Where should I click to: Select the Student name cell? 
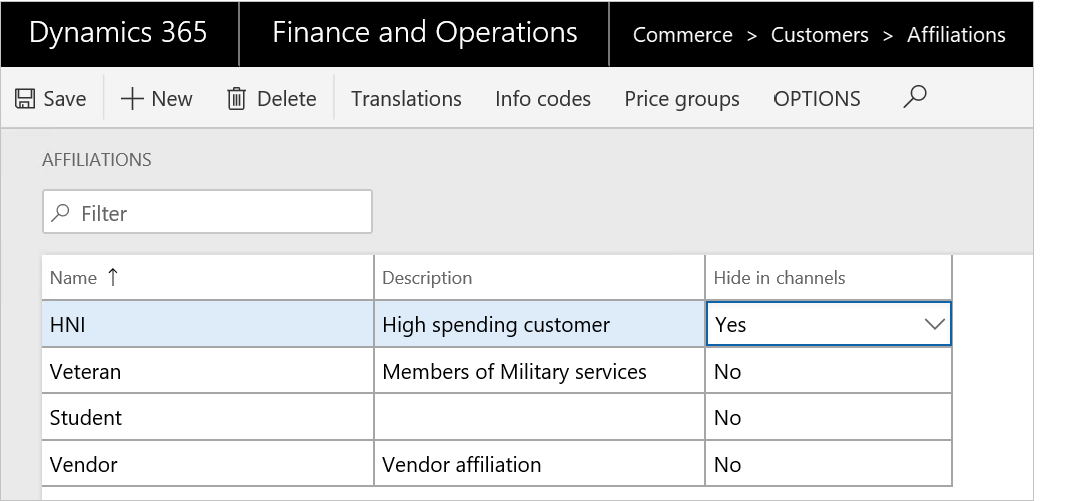pos(207,417)
